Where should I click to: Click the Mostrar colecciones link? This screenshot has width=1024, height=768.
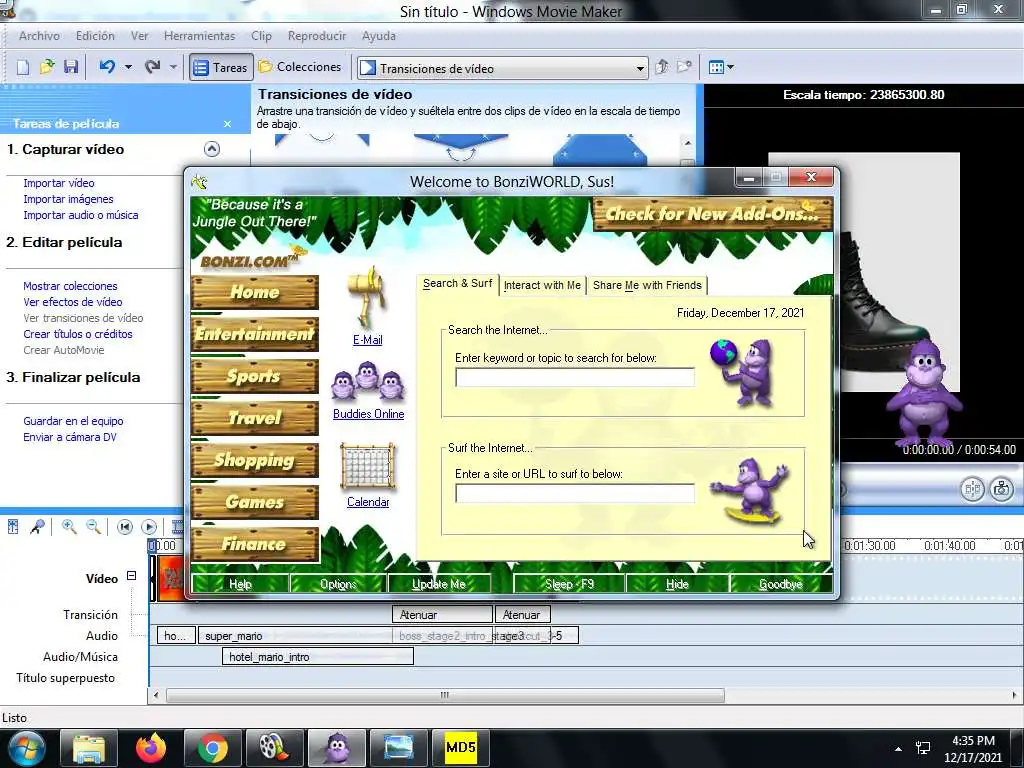pos(70,286)
